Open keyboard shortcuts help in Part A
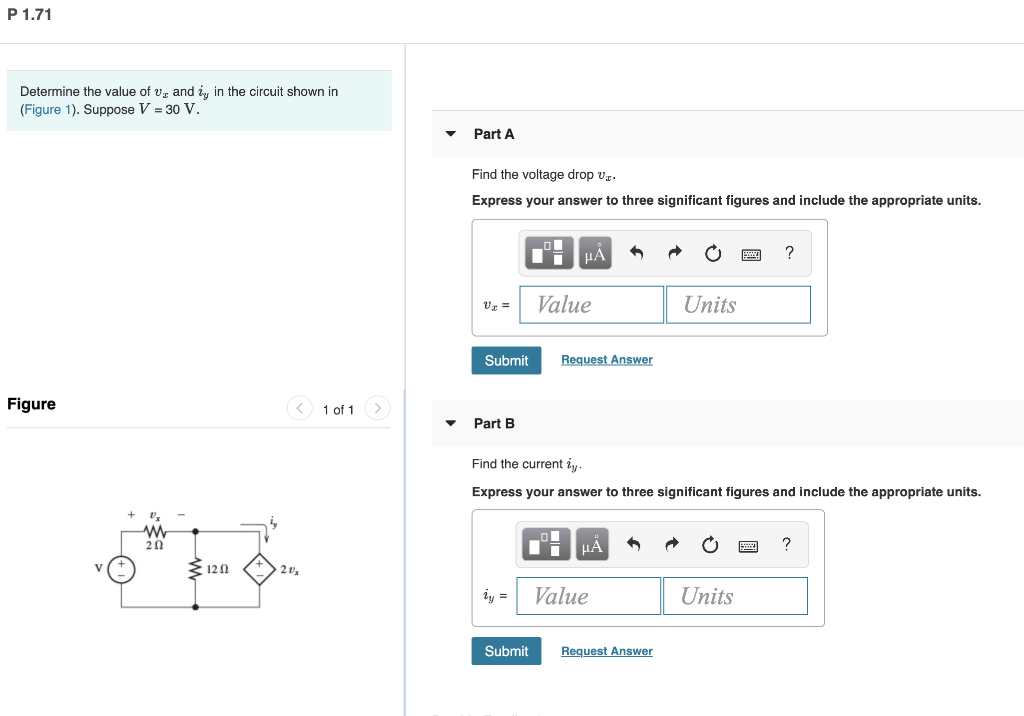Image resolution: width=1024 pixels, height=716 pixels. [750, 253]
